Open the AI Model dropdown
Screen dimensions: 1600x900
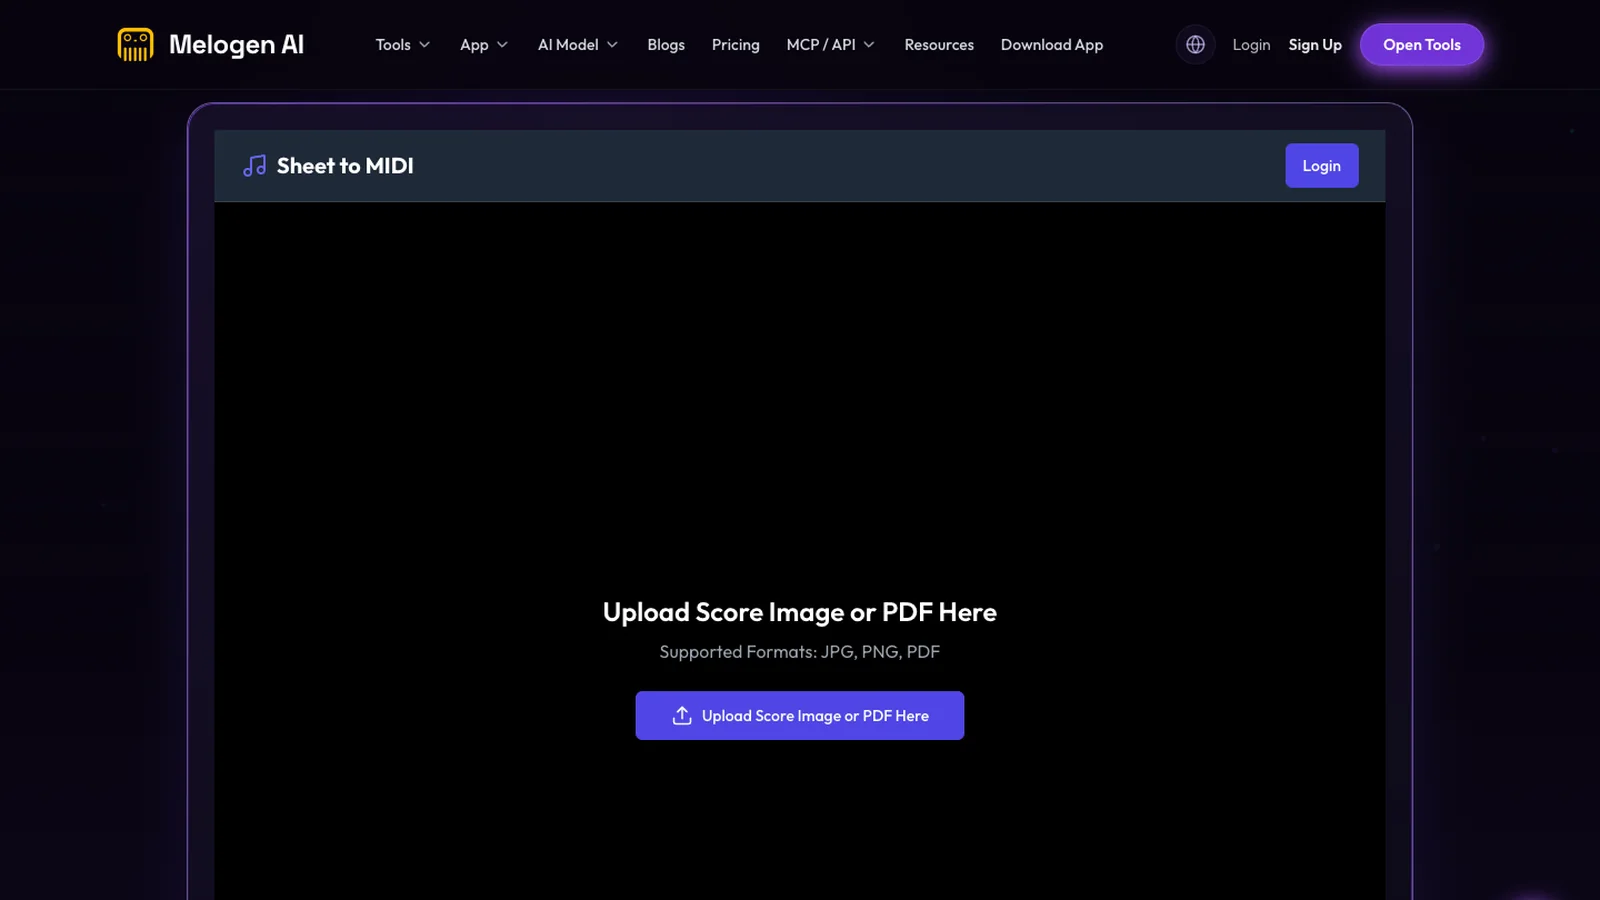click(578, 45)
